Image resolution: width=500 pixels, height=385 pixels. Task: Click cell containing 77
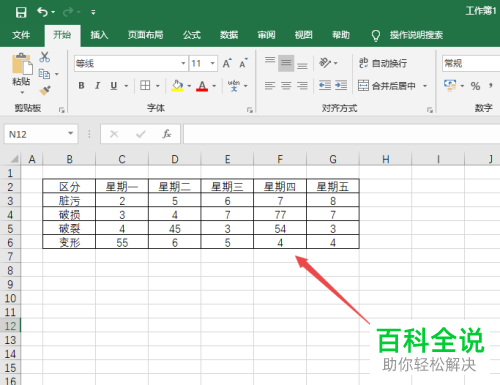pos(280,215)
